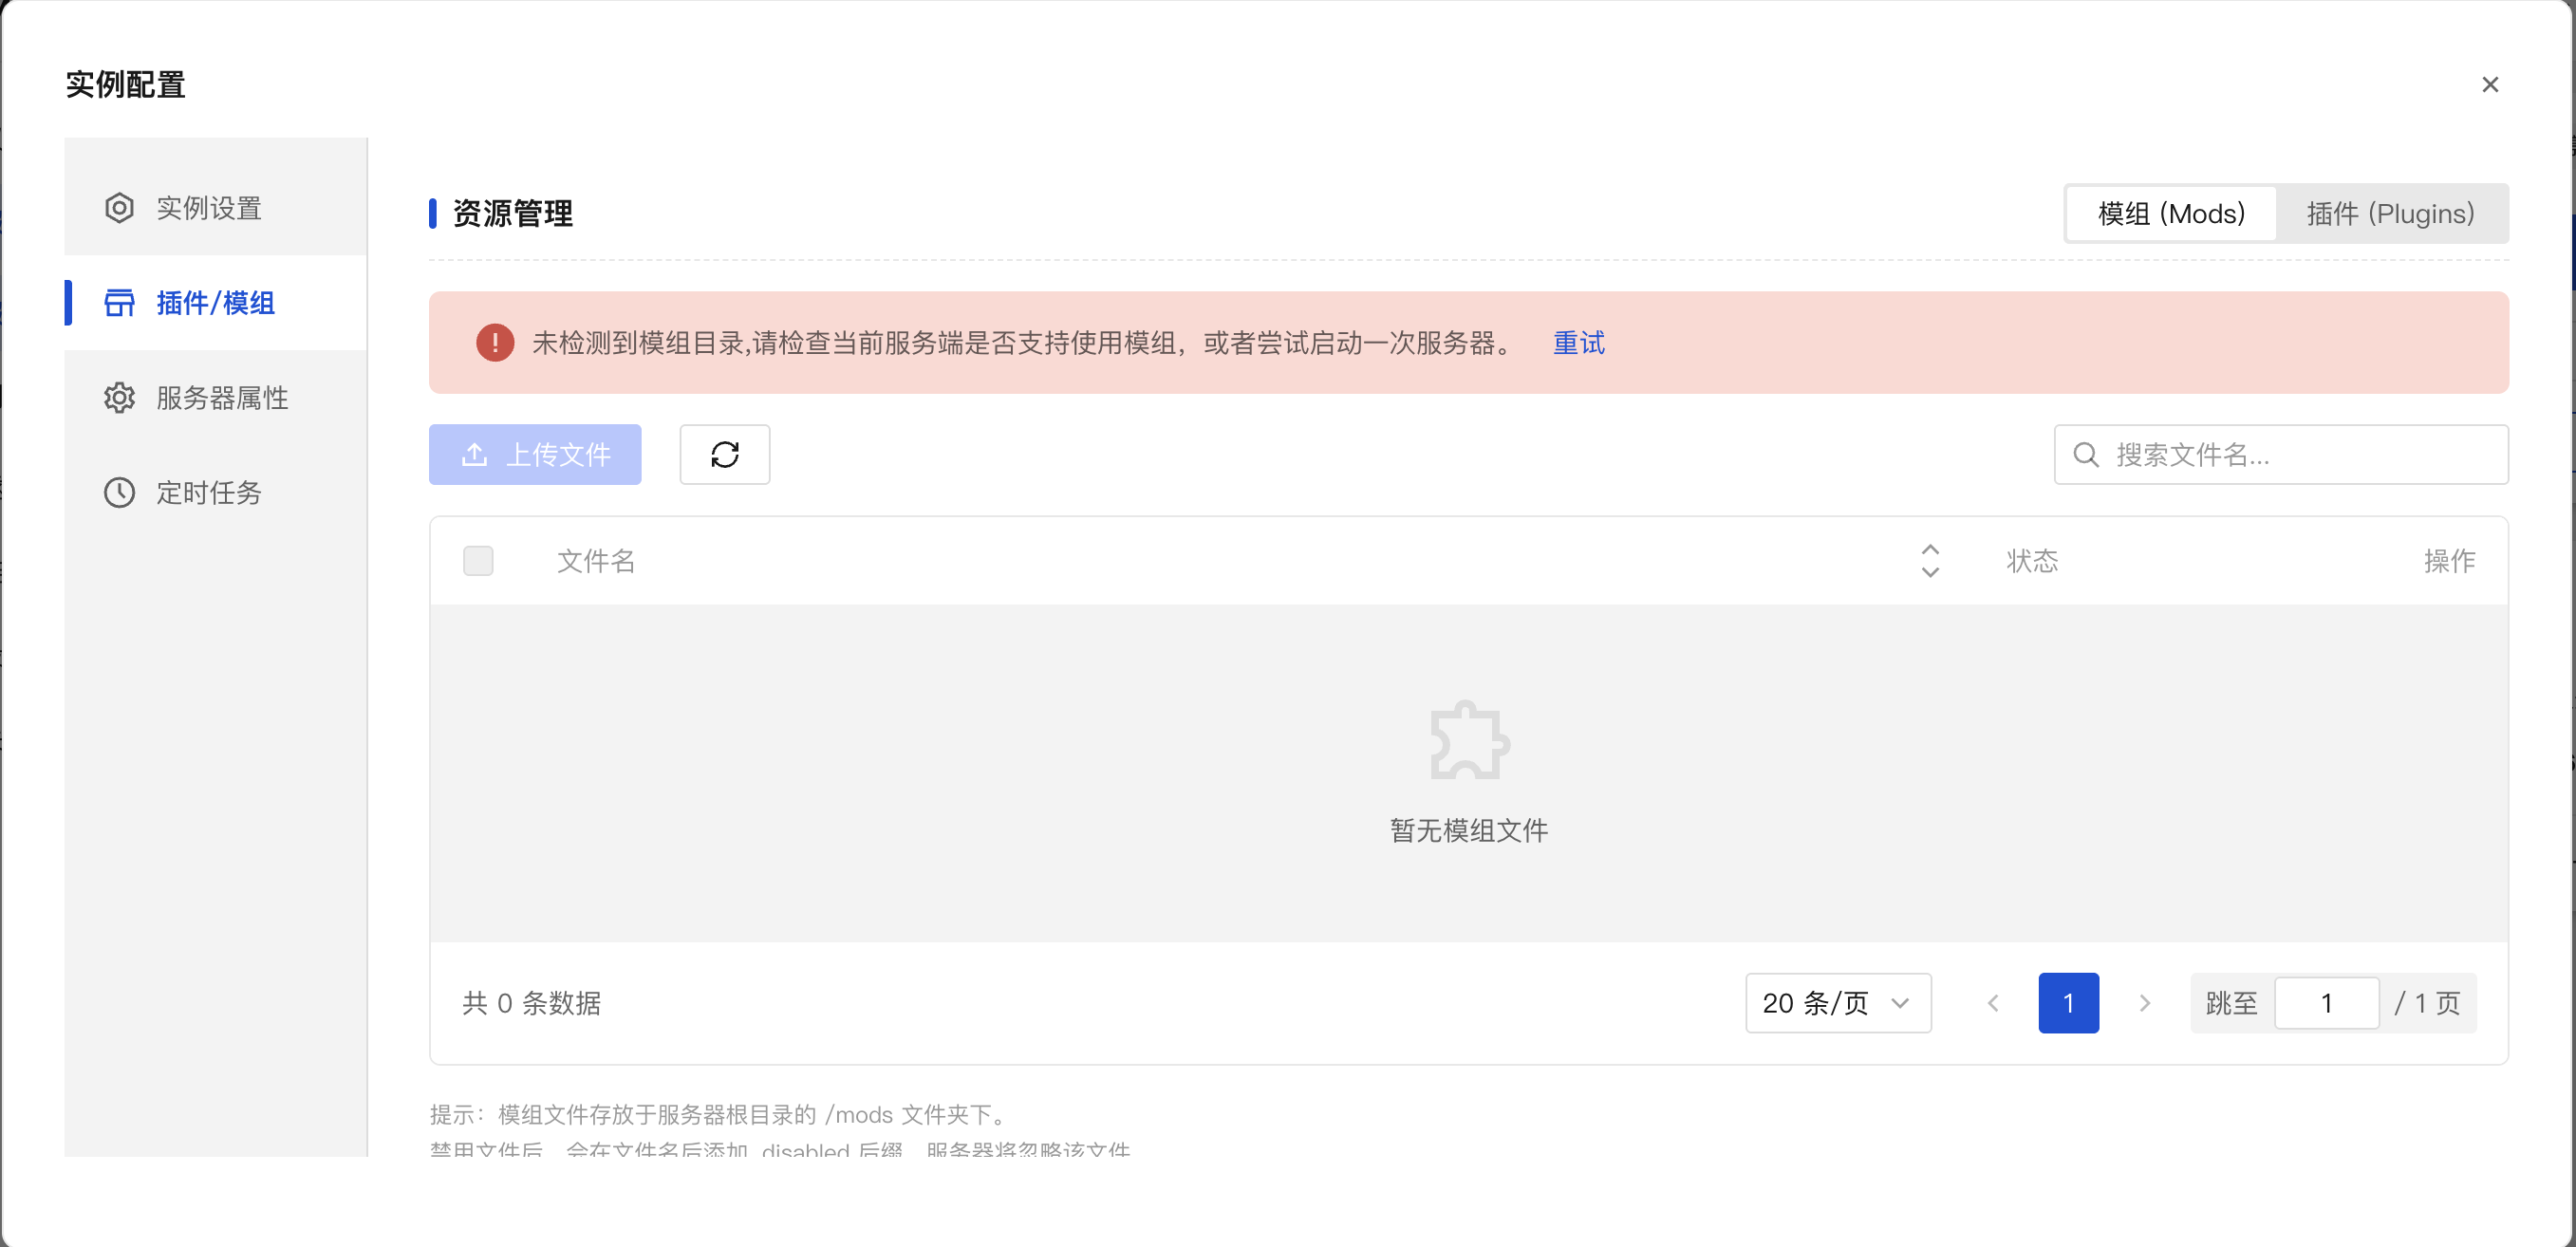The height and width of the screenshot is (1247, 2576).
Task: Check the empty checkbox above file rows
Action: 478,561
